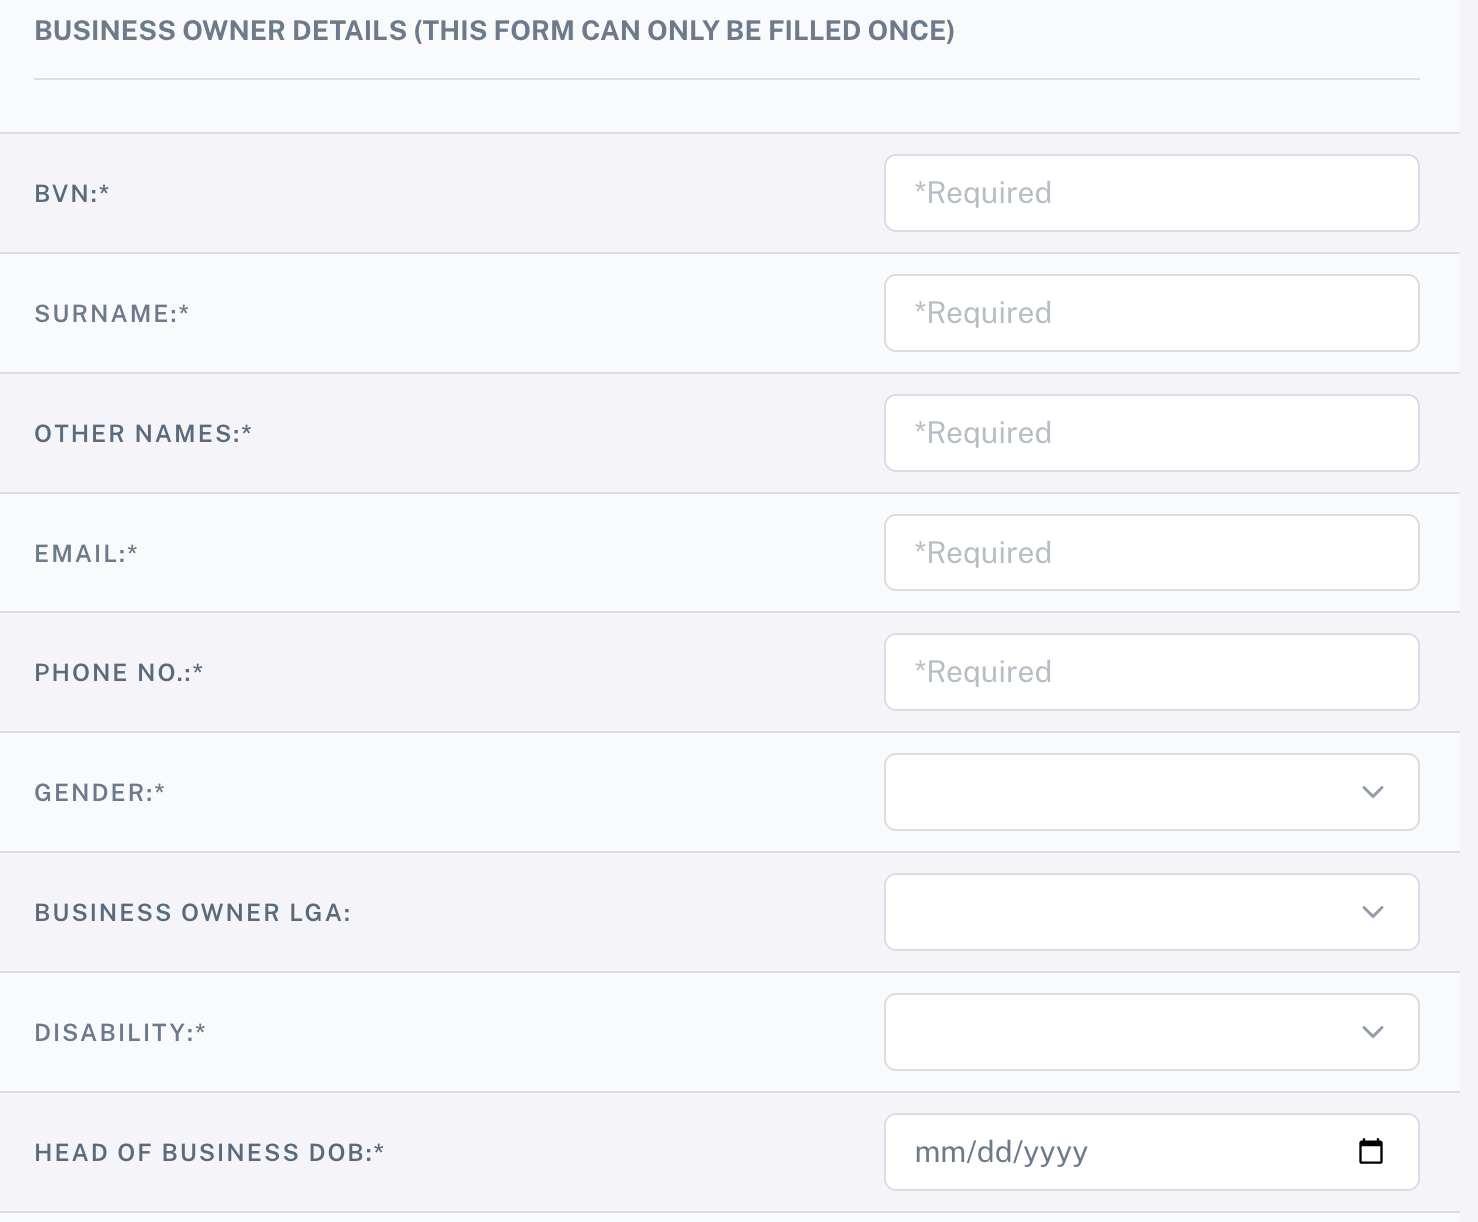Click the mm/dd/yyyy date text

[x=1001, y=1152]
